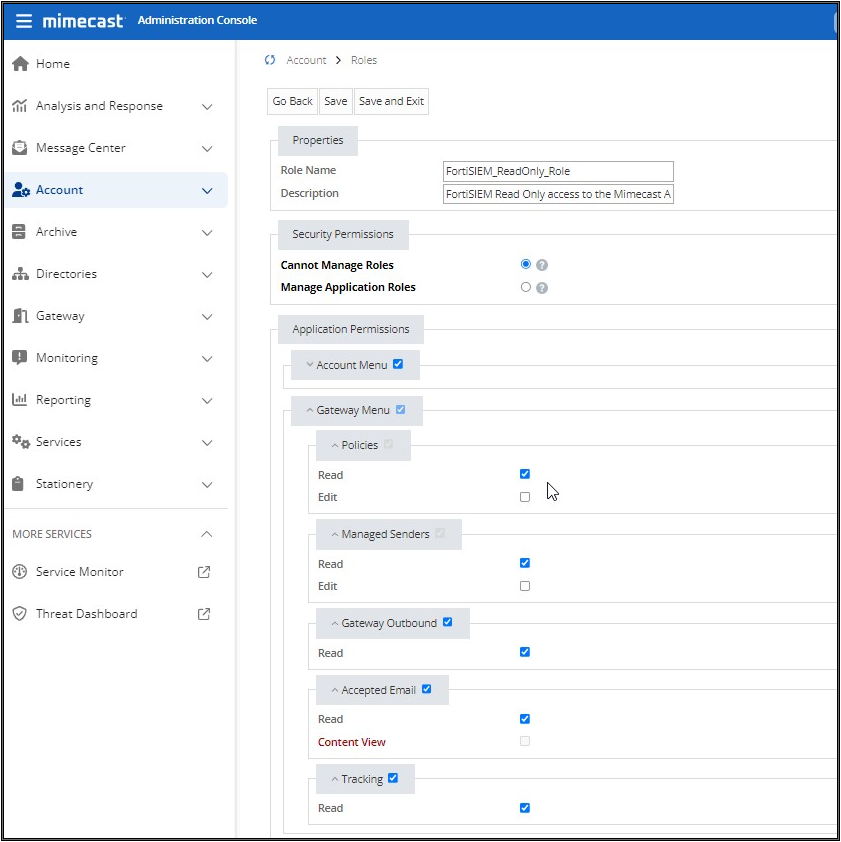Screen dimensions: 841x842
Task: Select the Archive sidebar icon
Action: 22,231
